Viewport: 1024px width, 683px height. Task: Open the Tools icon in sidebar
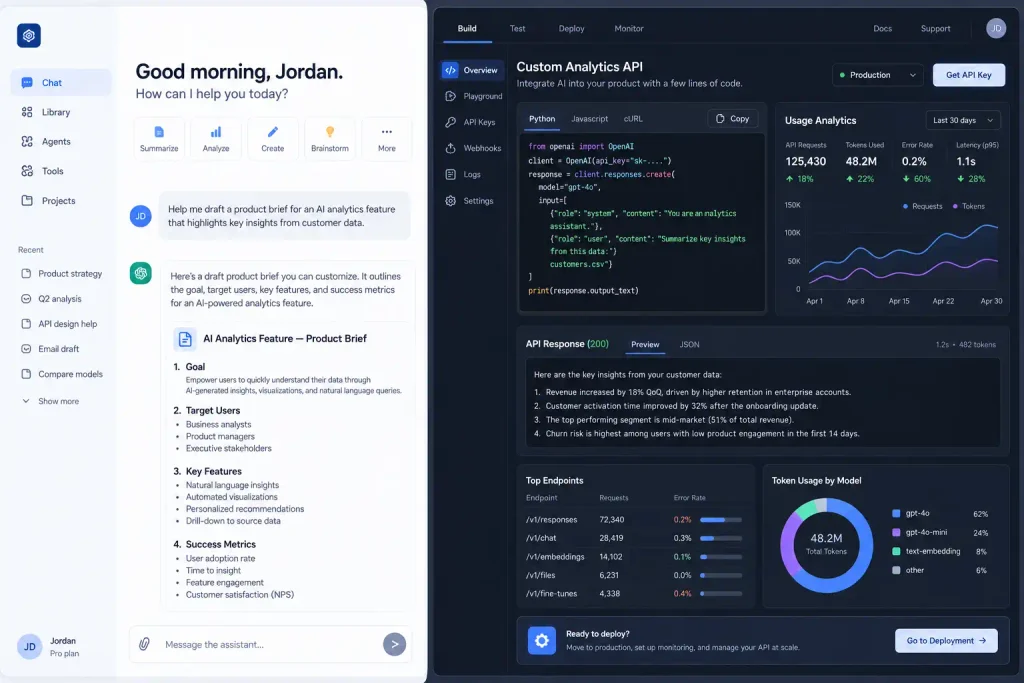pyautogui.click(x=27, y=171)
